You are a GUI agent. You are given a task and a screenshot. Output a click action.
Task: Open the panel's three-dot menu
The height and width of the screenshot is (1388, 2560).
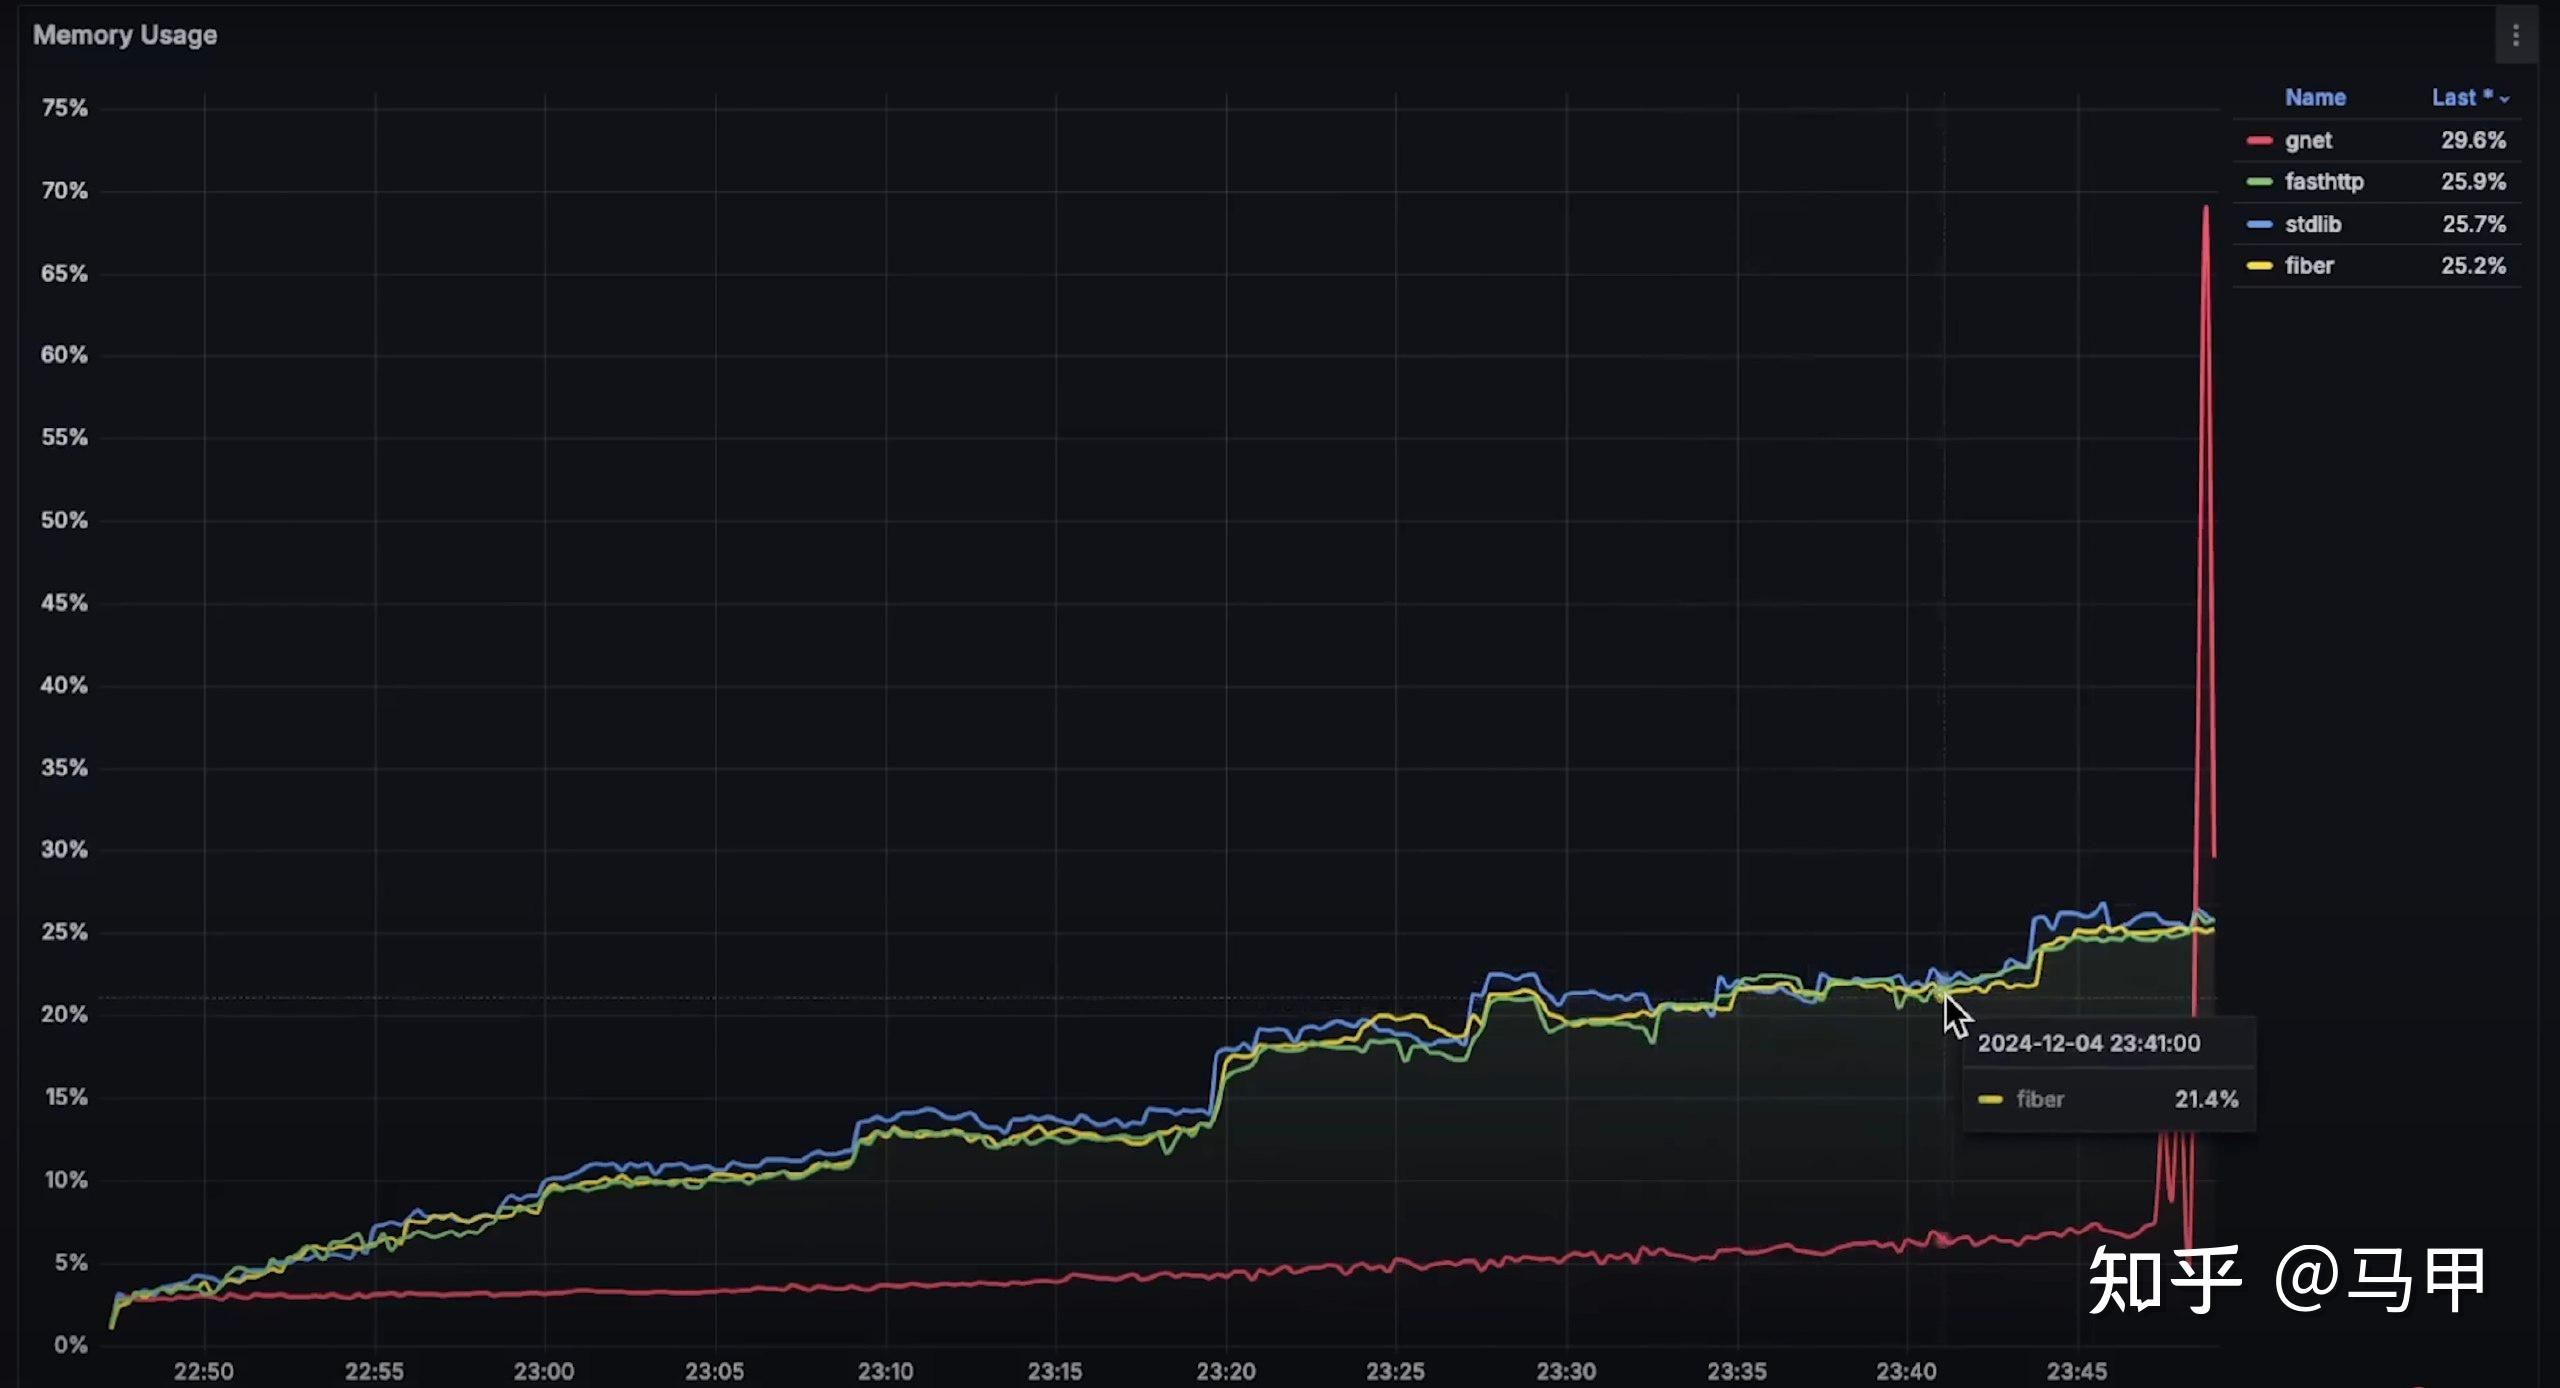2515,36
